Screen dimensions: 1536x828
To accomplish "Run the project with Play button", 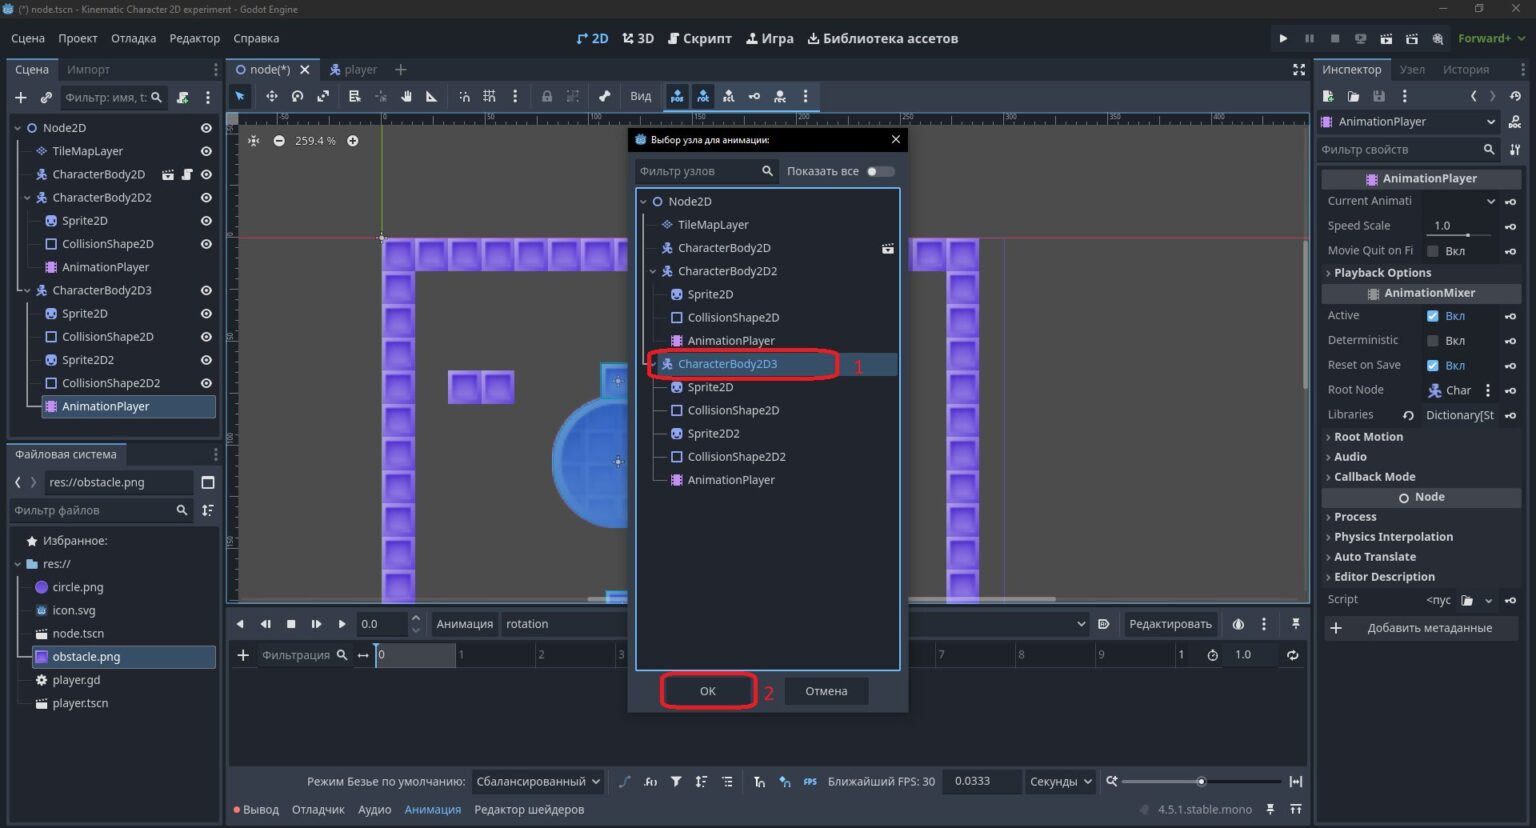I will 1283,38.
